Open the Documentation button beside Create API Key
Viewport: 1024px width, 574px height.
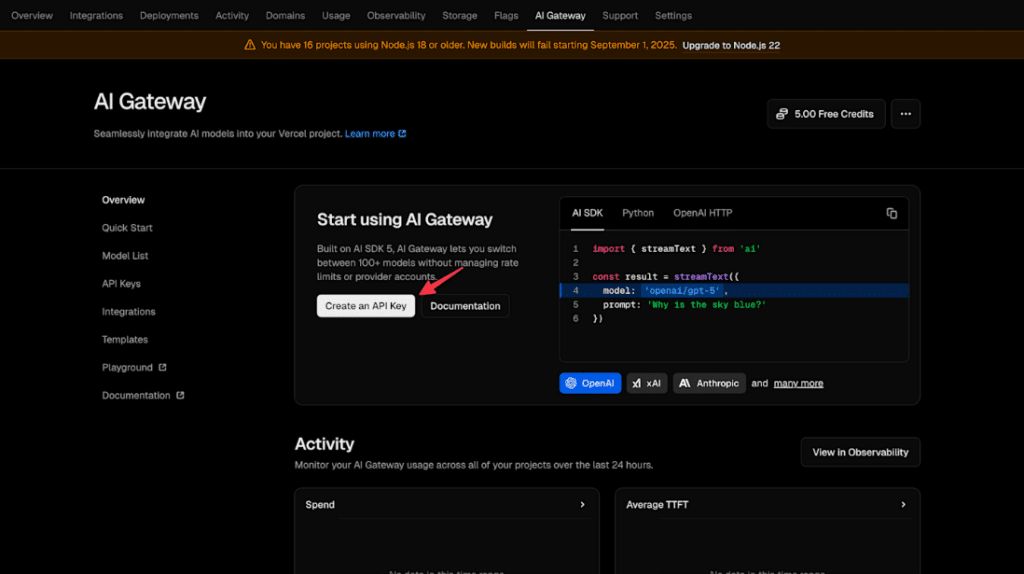465,306
